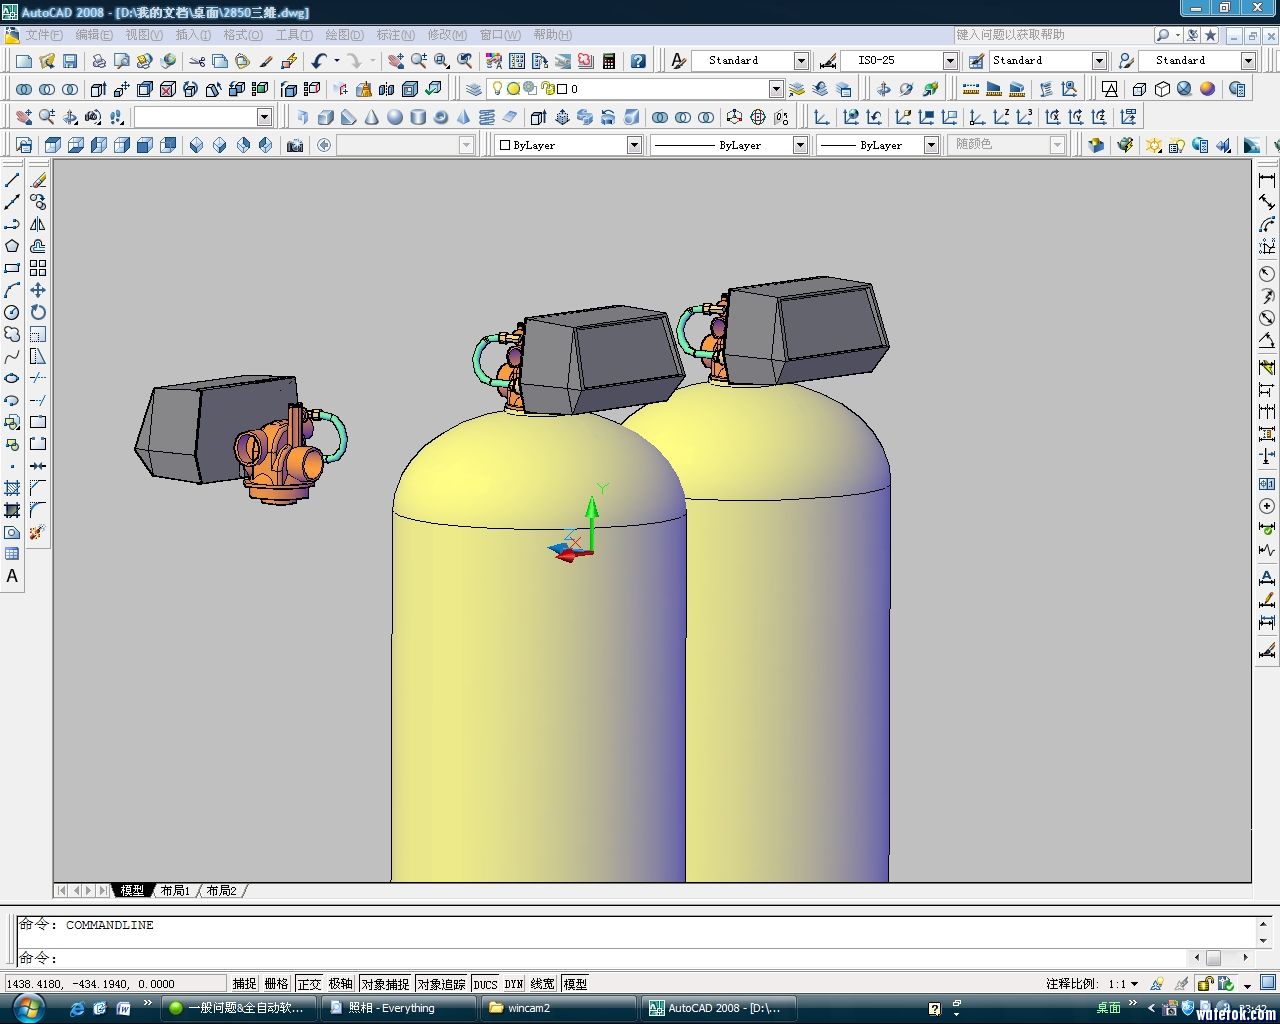Screen dimensions: 1280x1024
Task: Toggle DYN dynamic input button
Action: point(514,984)
